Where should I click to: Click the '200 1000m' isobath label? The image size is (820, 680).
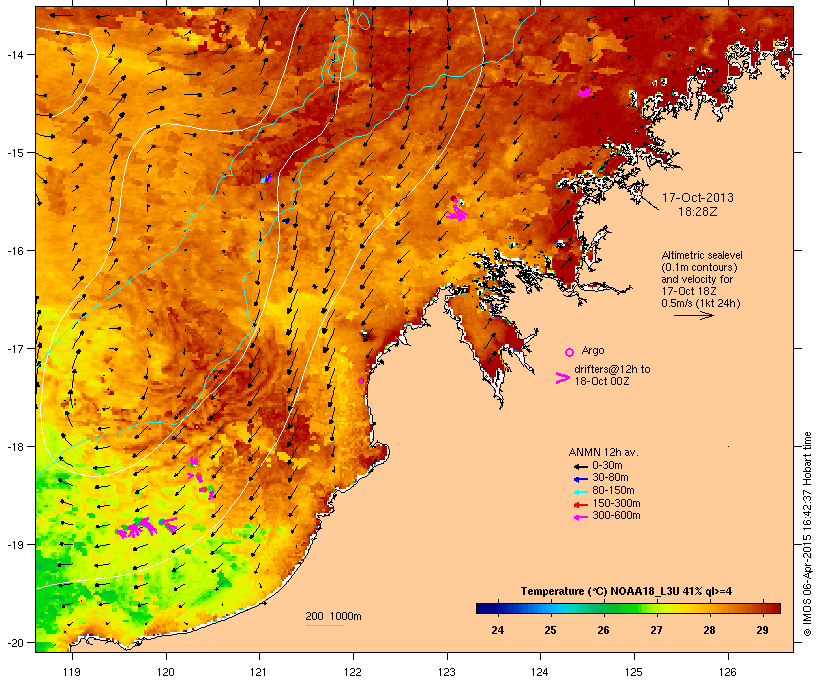tap(333, 616)
